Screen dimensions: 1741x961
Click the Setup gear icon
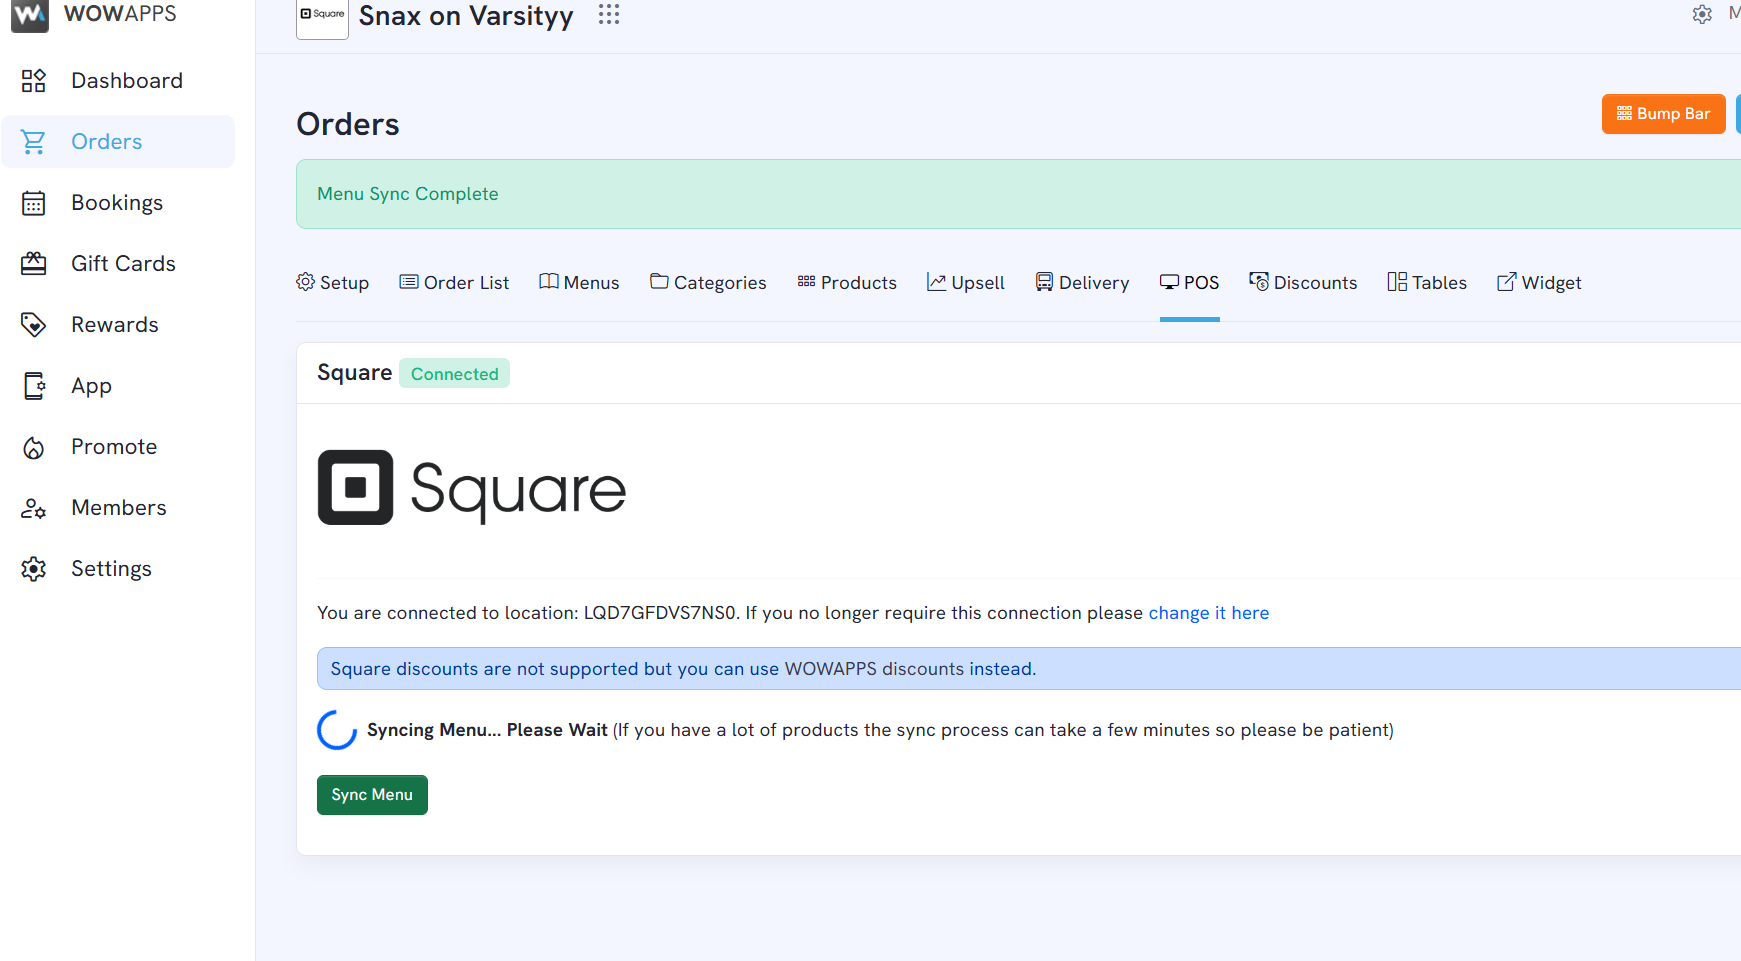coord(306,282)
